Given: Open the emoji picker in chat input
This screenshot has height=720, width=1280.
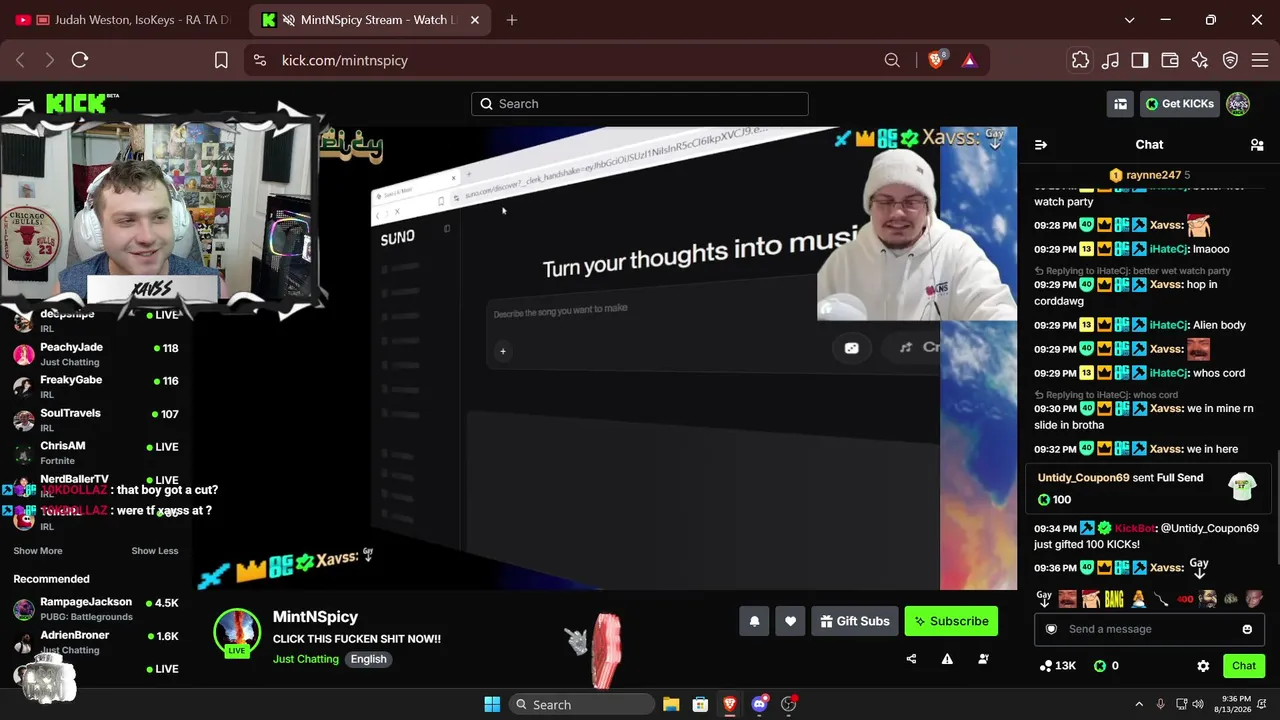Looking at the screenshot, I should [1247, 629].
